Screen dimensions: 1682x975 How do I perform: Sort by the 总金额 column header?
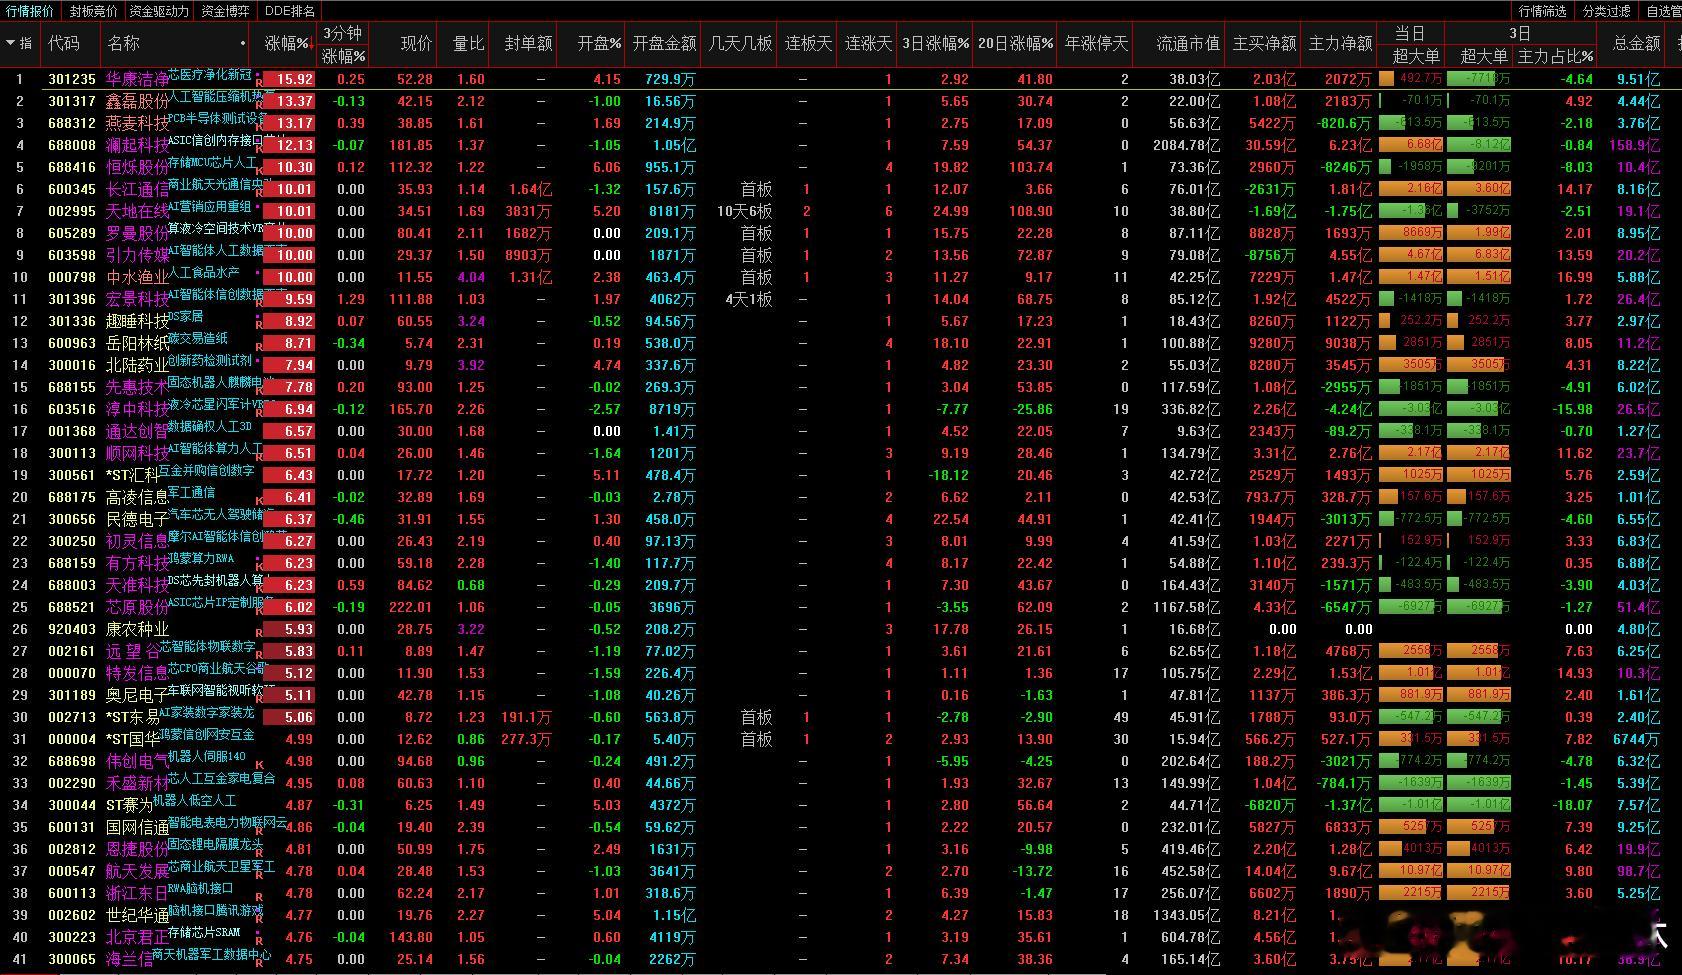pyautogui.click(x=1636, y=43)
